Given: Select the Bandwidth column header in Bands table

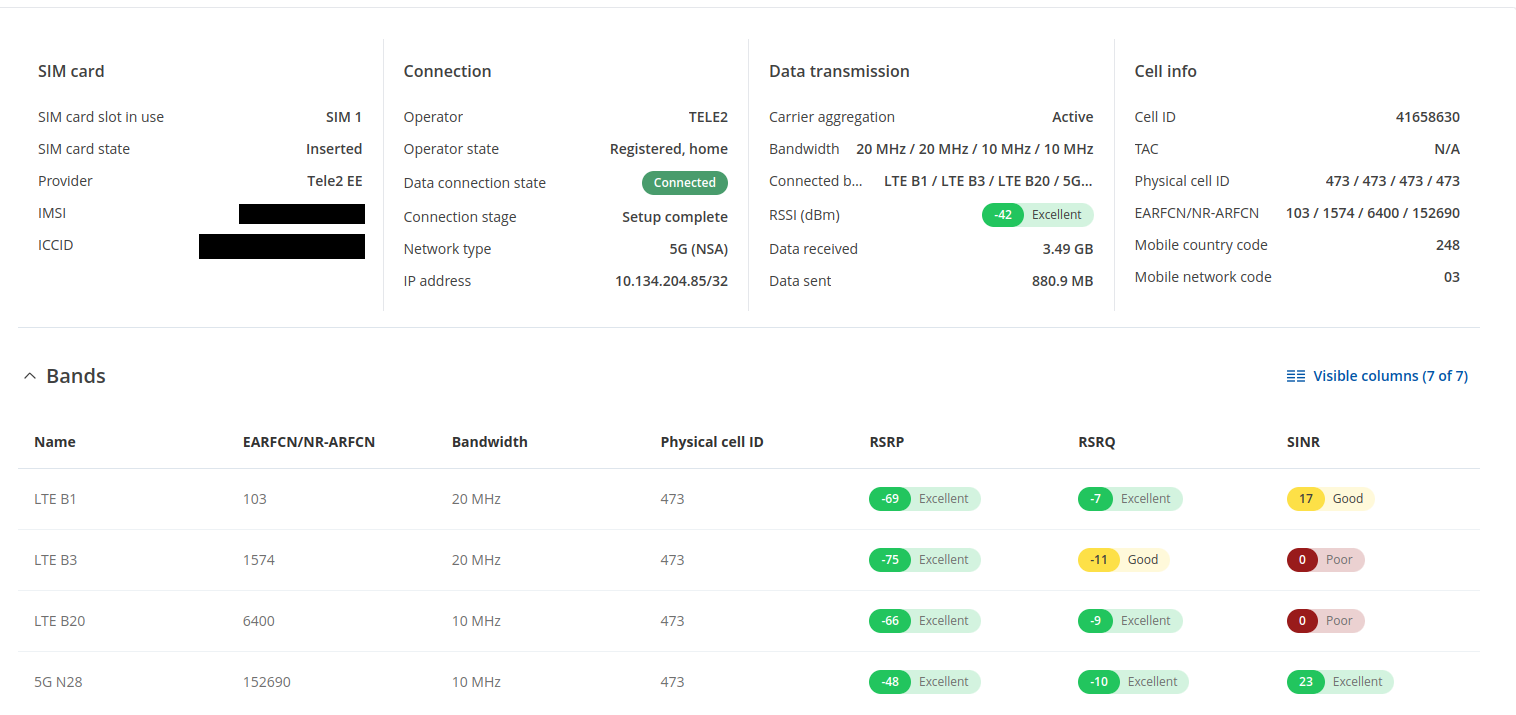Looking at the screenshot, I should pos(490,442).
